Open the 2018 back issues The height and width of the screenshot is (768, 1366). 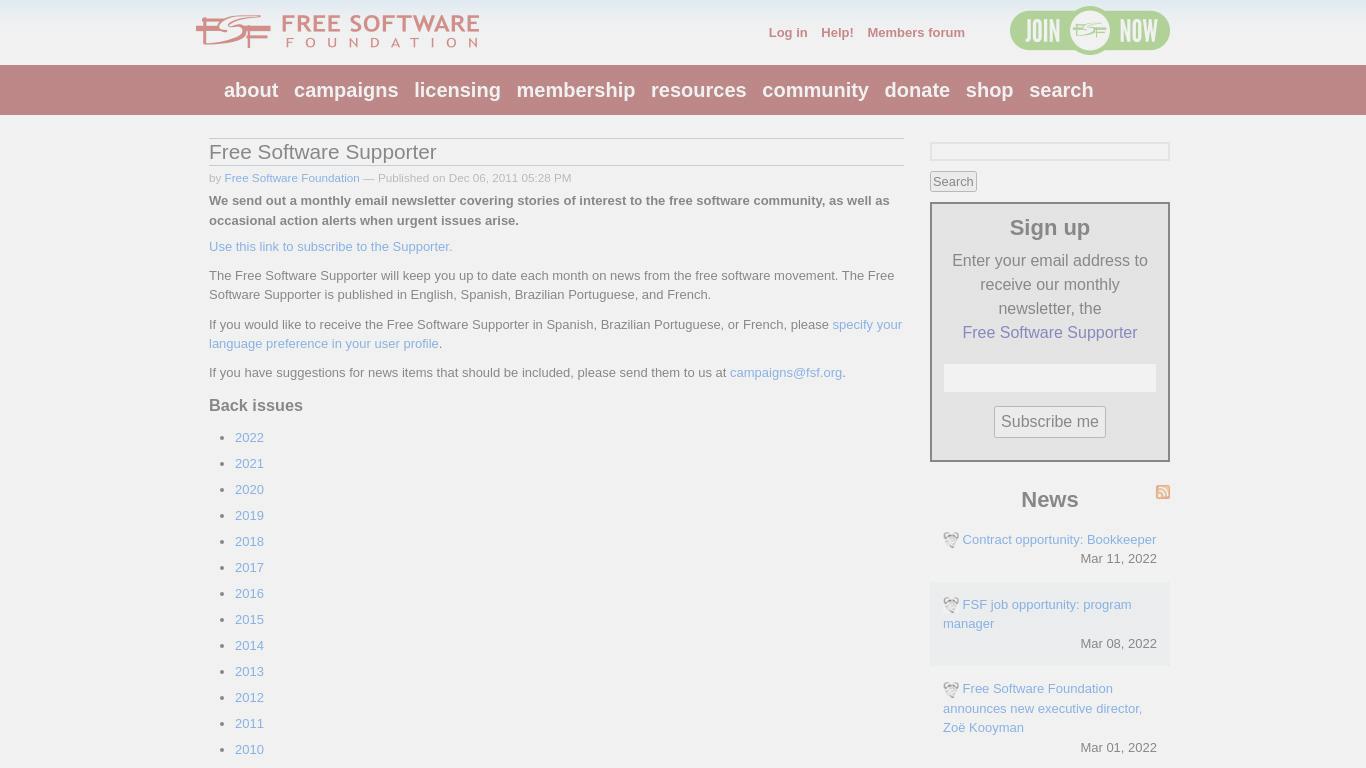click(249, 542)
